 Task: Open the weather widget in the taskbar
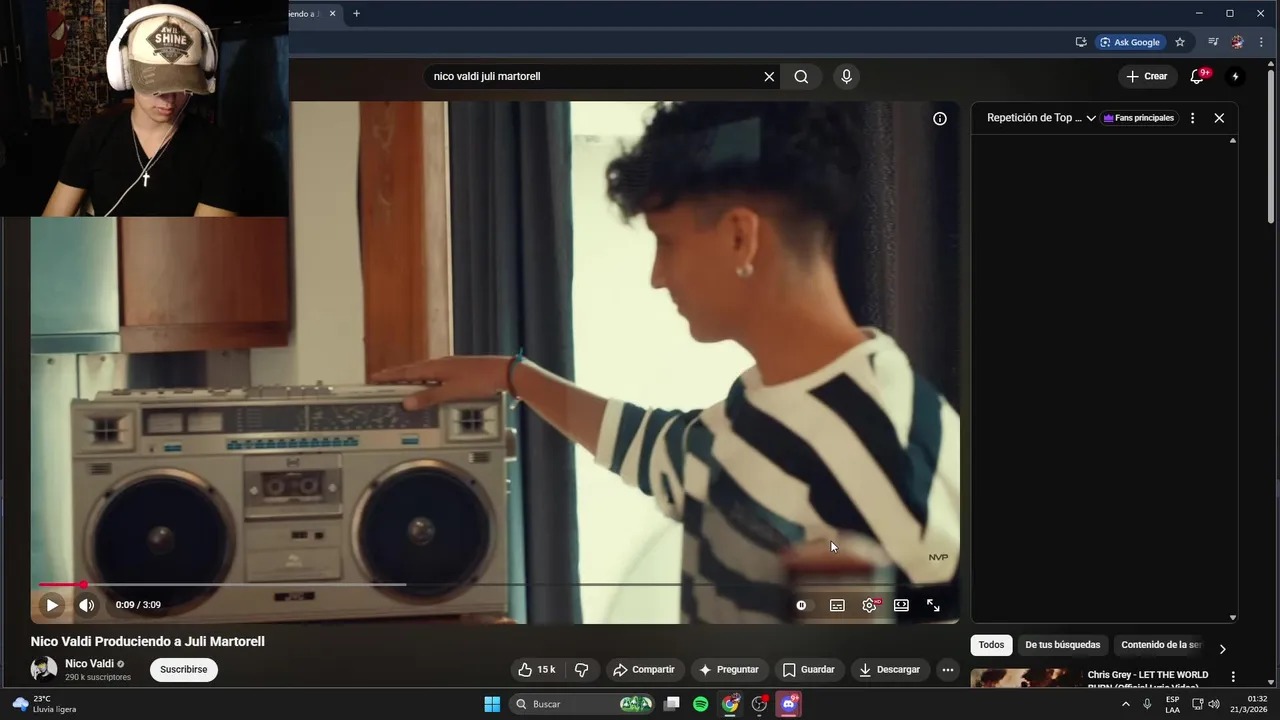point(44,704)
